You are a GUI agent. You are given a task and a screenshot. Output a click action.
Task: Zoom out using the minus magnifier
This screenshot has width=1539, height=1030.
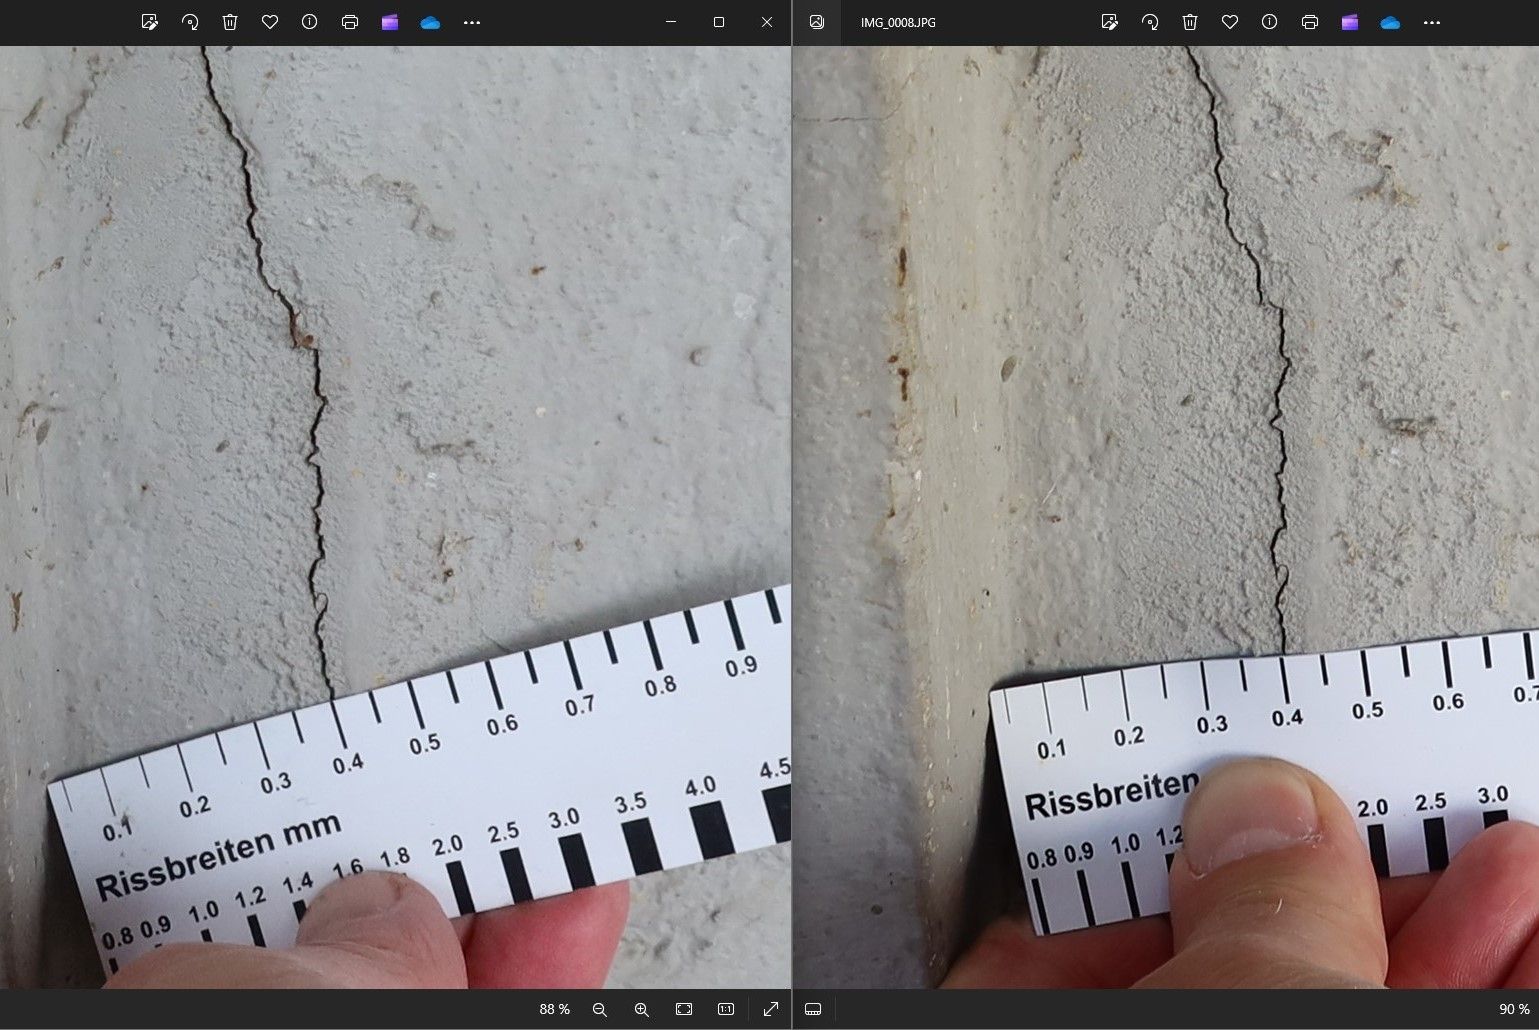pyautogui.click(x=600, y=1009)
